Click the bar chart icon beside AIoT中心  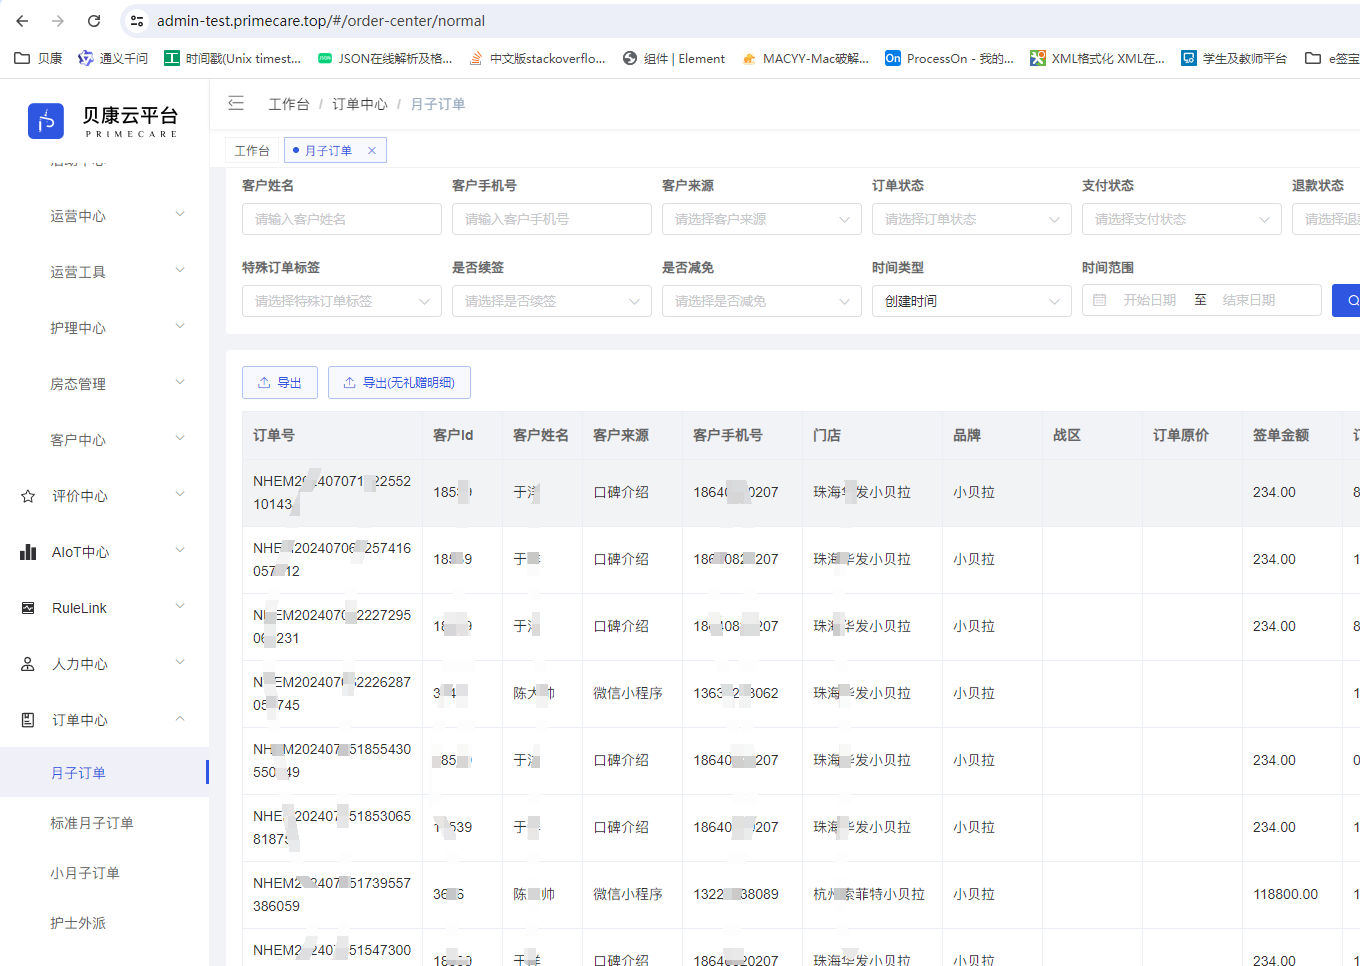click(x=28, y=552)
